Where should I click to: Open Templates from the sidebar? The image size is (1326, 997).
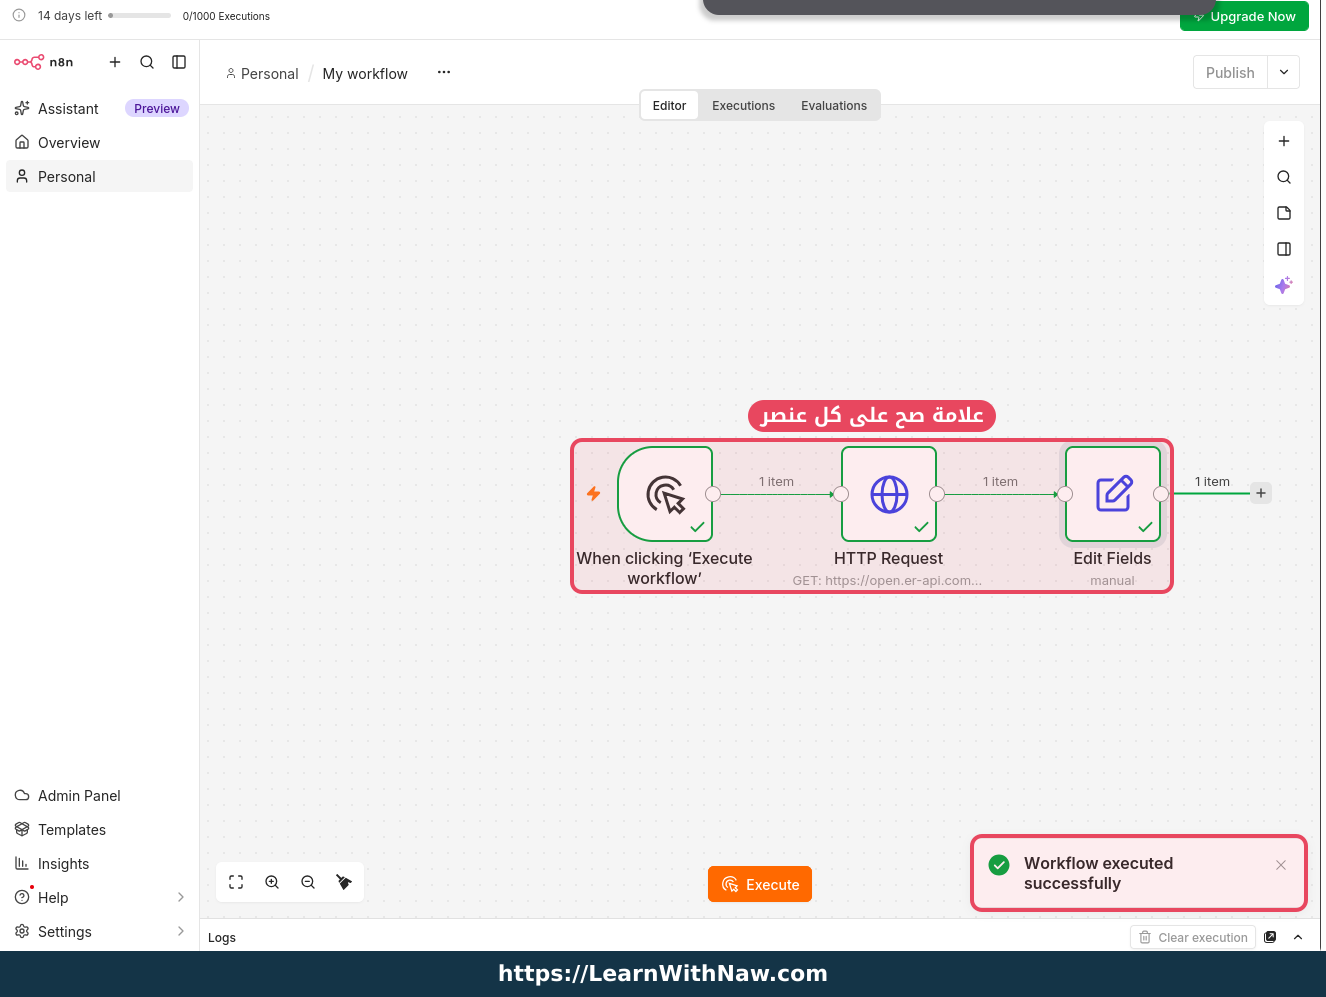pos(100,829)
